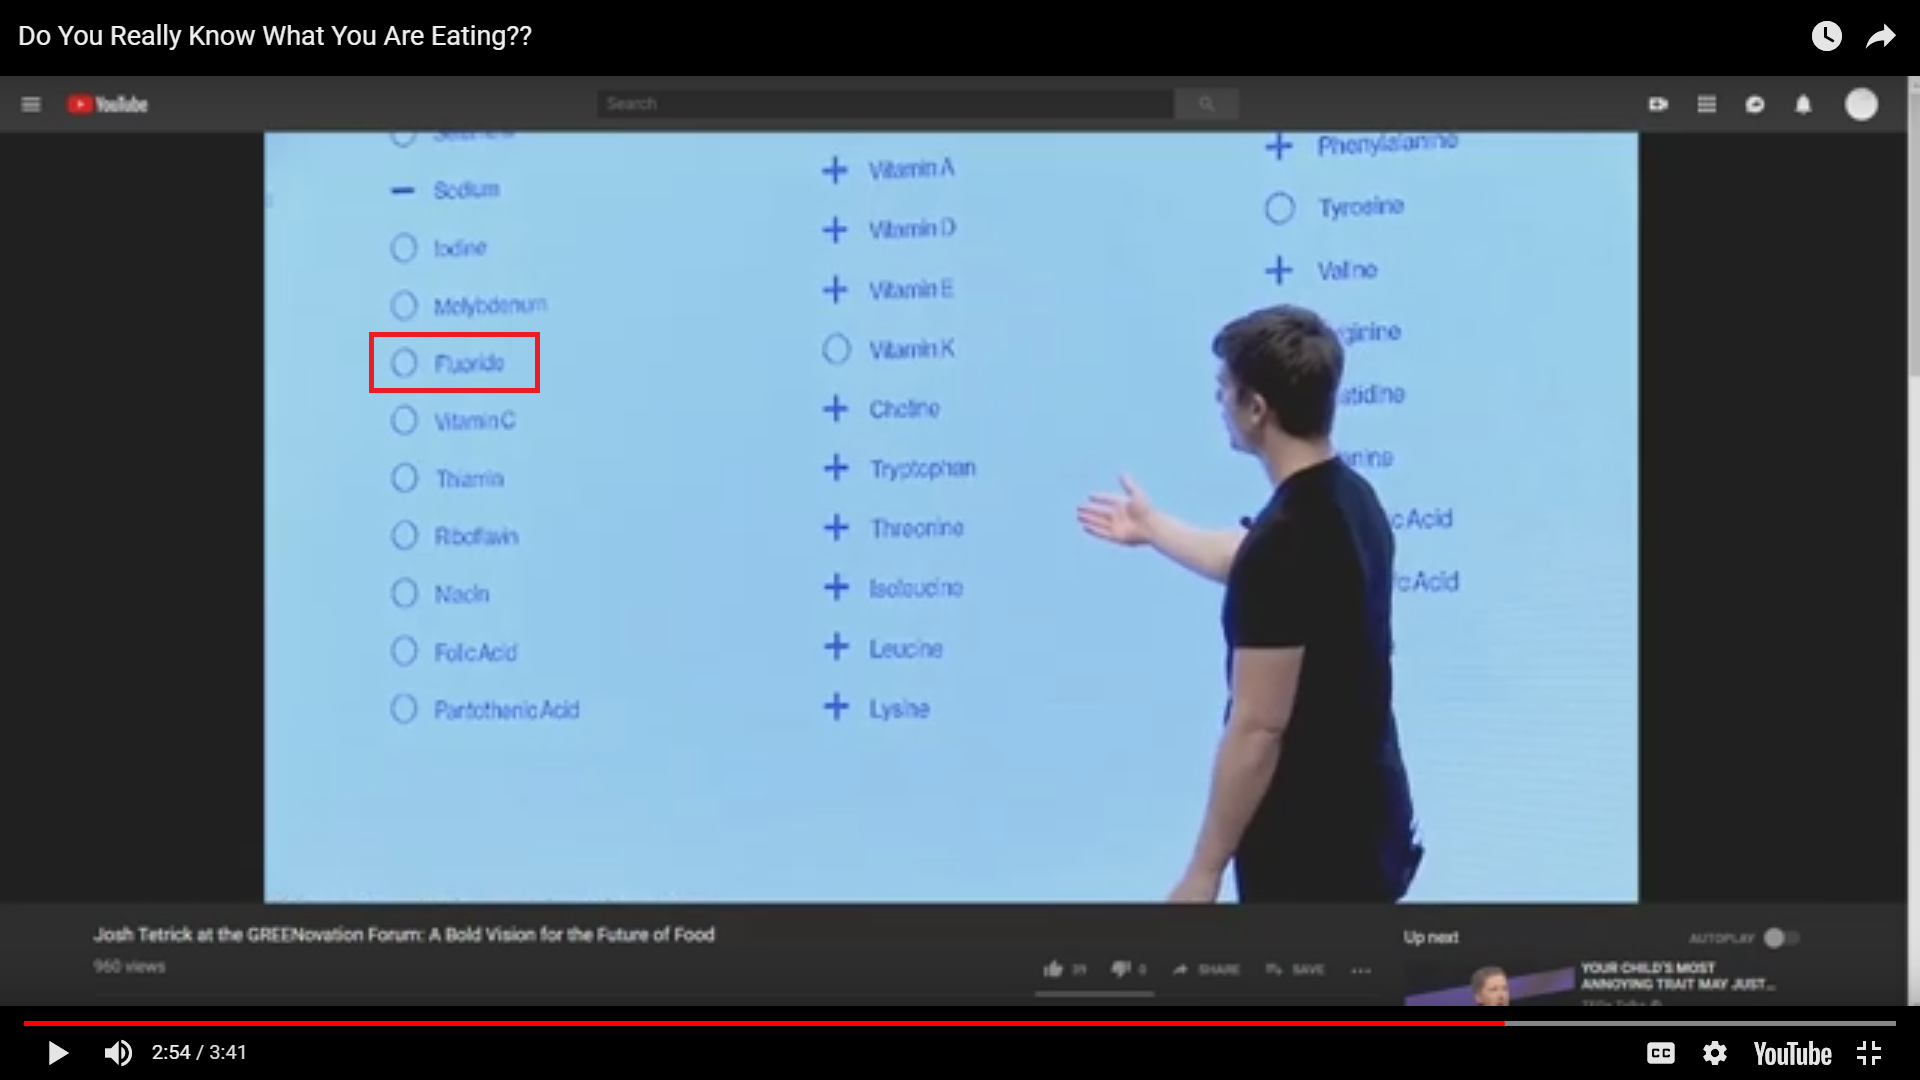Mute the video volume

tap(118, 1053)
